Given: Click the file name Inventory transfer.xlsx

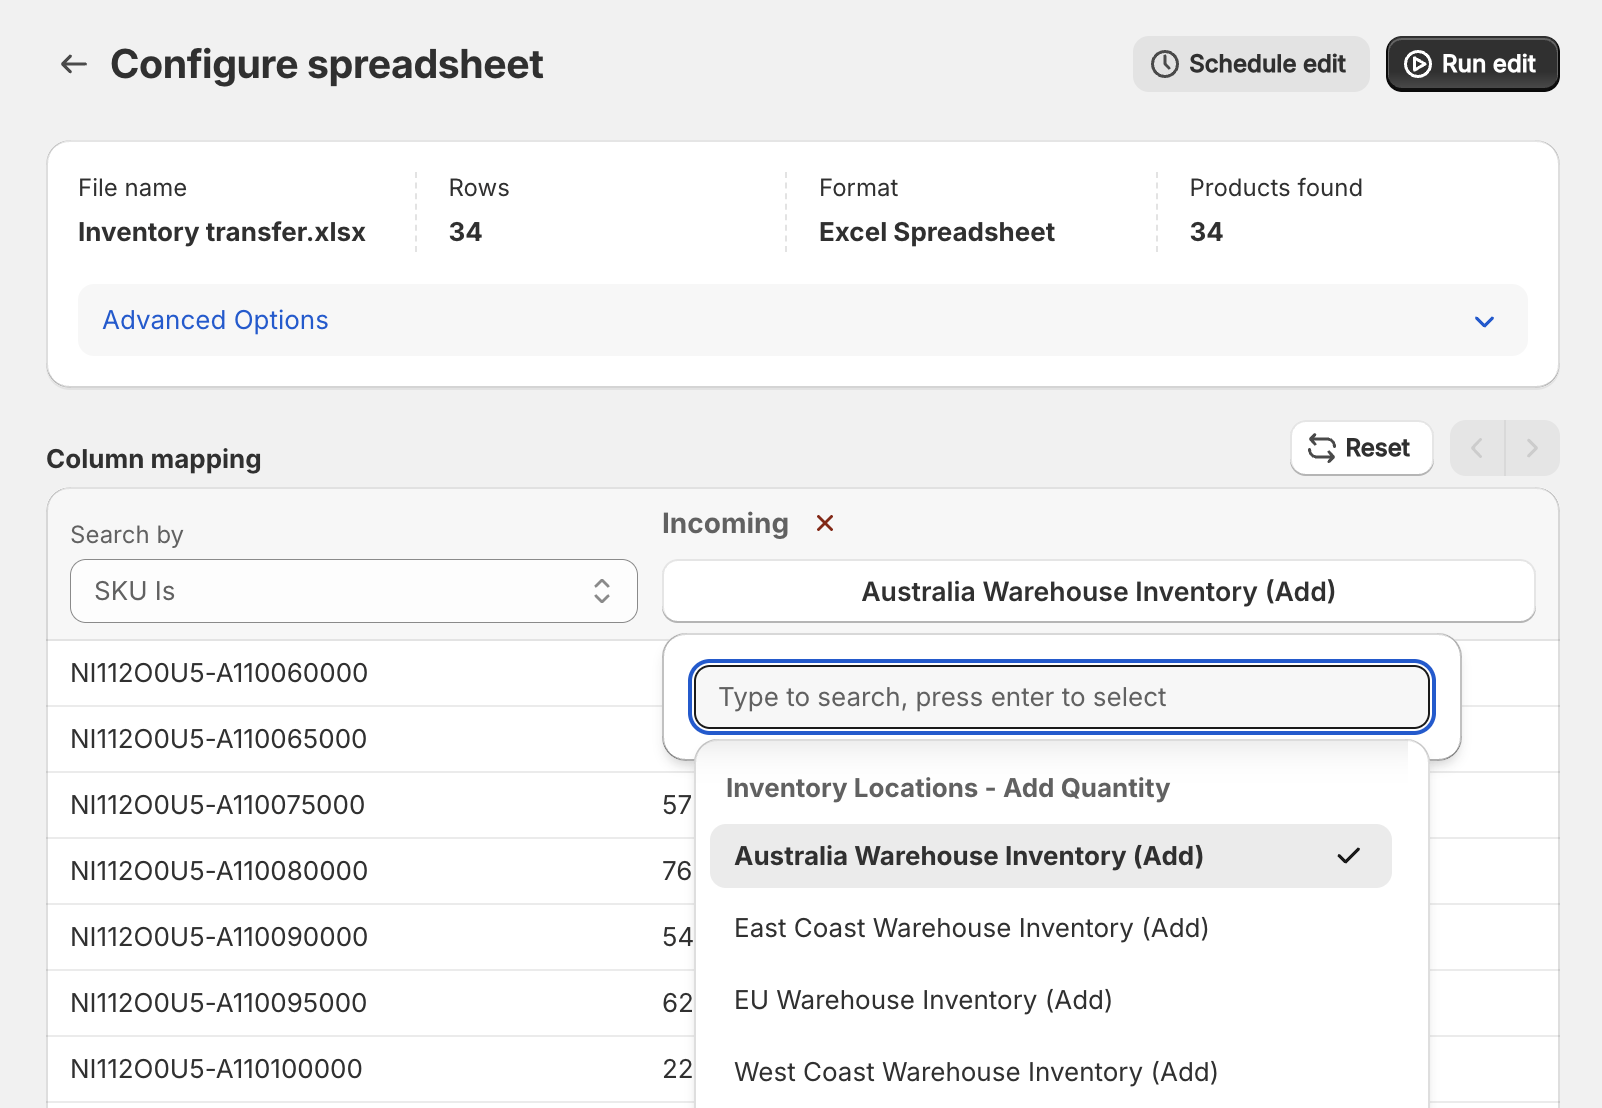Looking at the screenshot, I should tap(222, 232).
